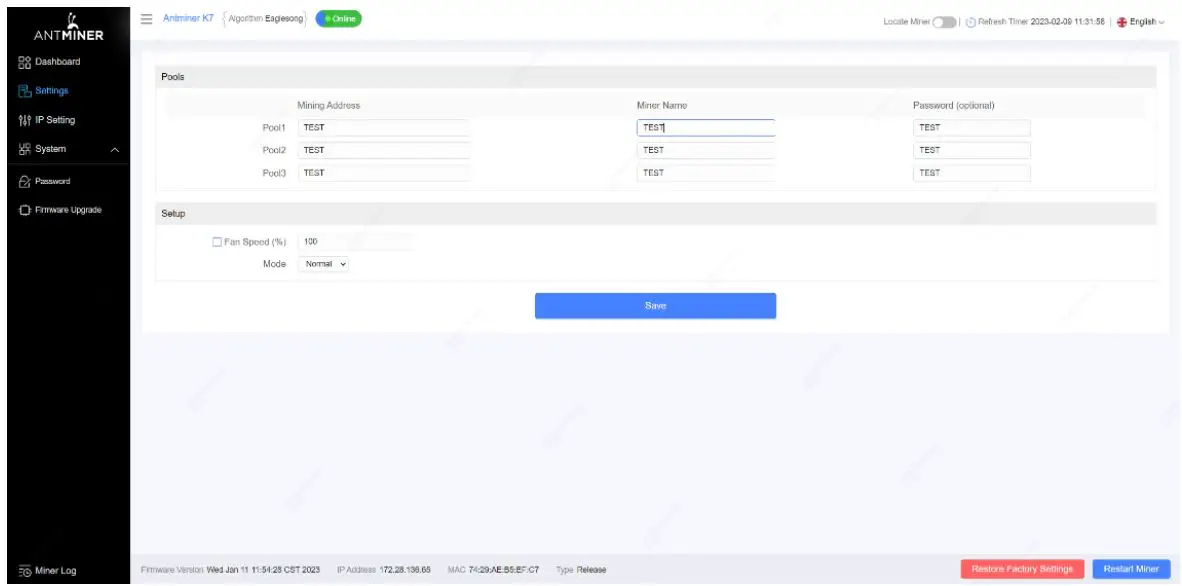The width and height of the screenshot is (1182, 586).
Task: Click the Setup section header
Action: tap(655, 213)
